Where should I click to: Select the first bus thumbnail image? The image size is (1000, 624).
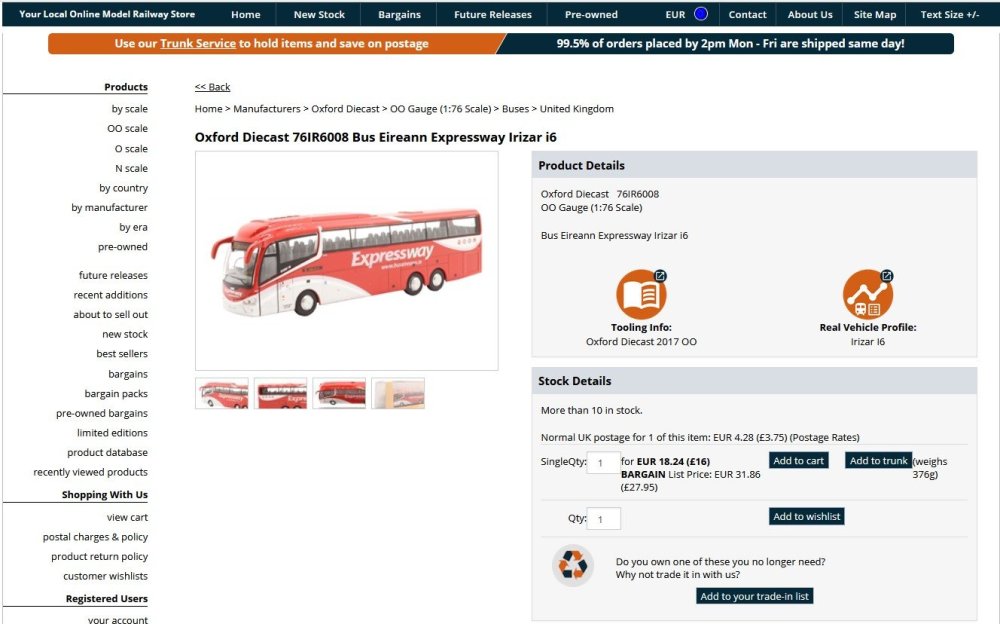222,393
